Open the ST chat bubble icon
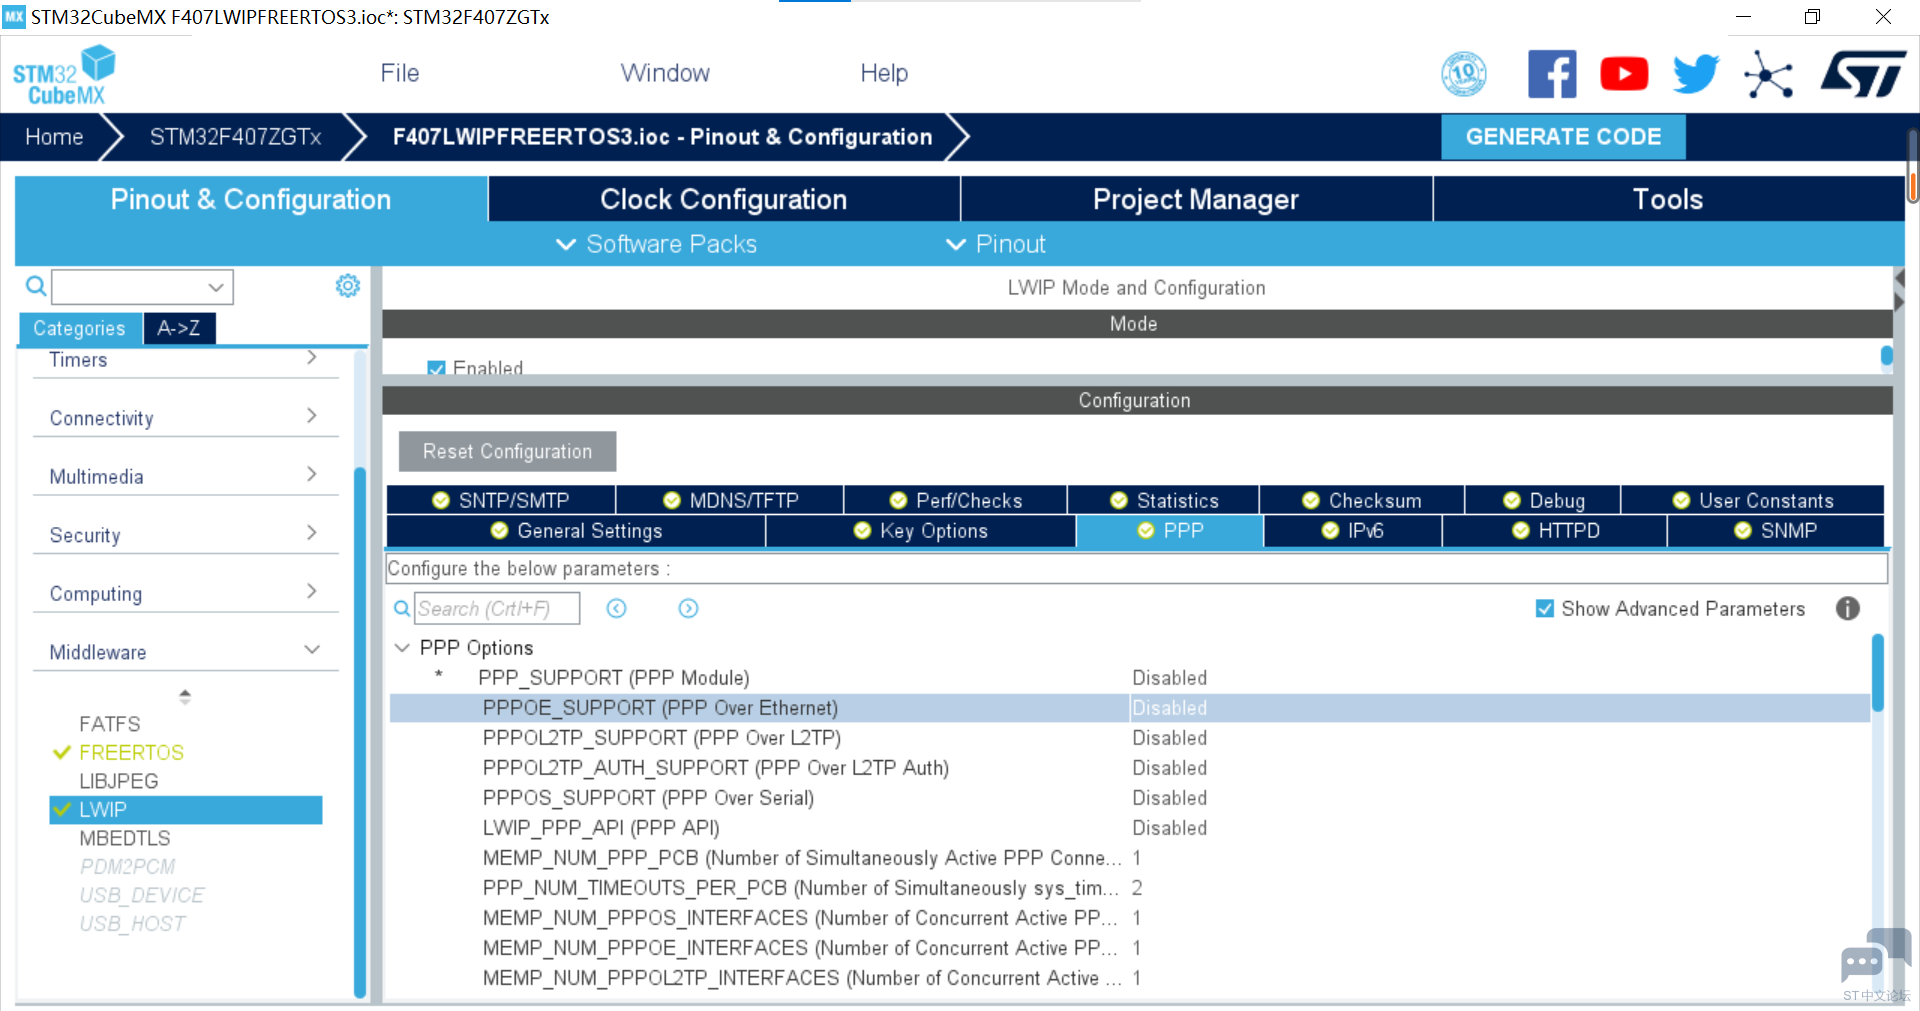 click(1875, 958)
